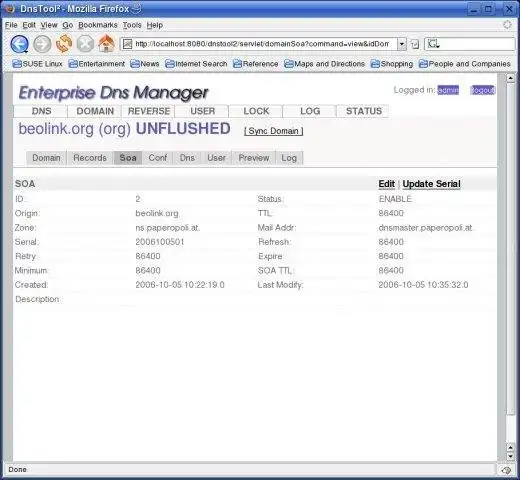Select the Conf sub-tab
520x480 pixels.
[x=158, y=158]
